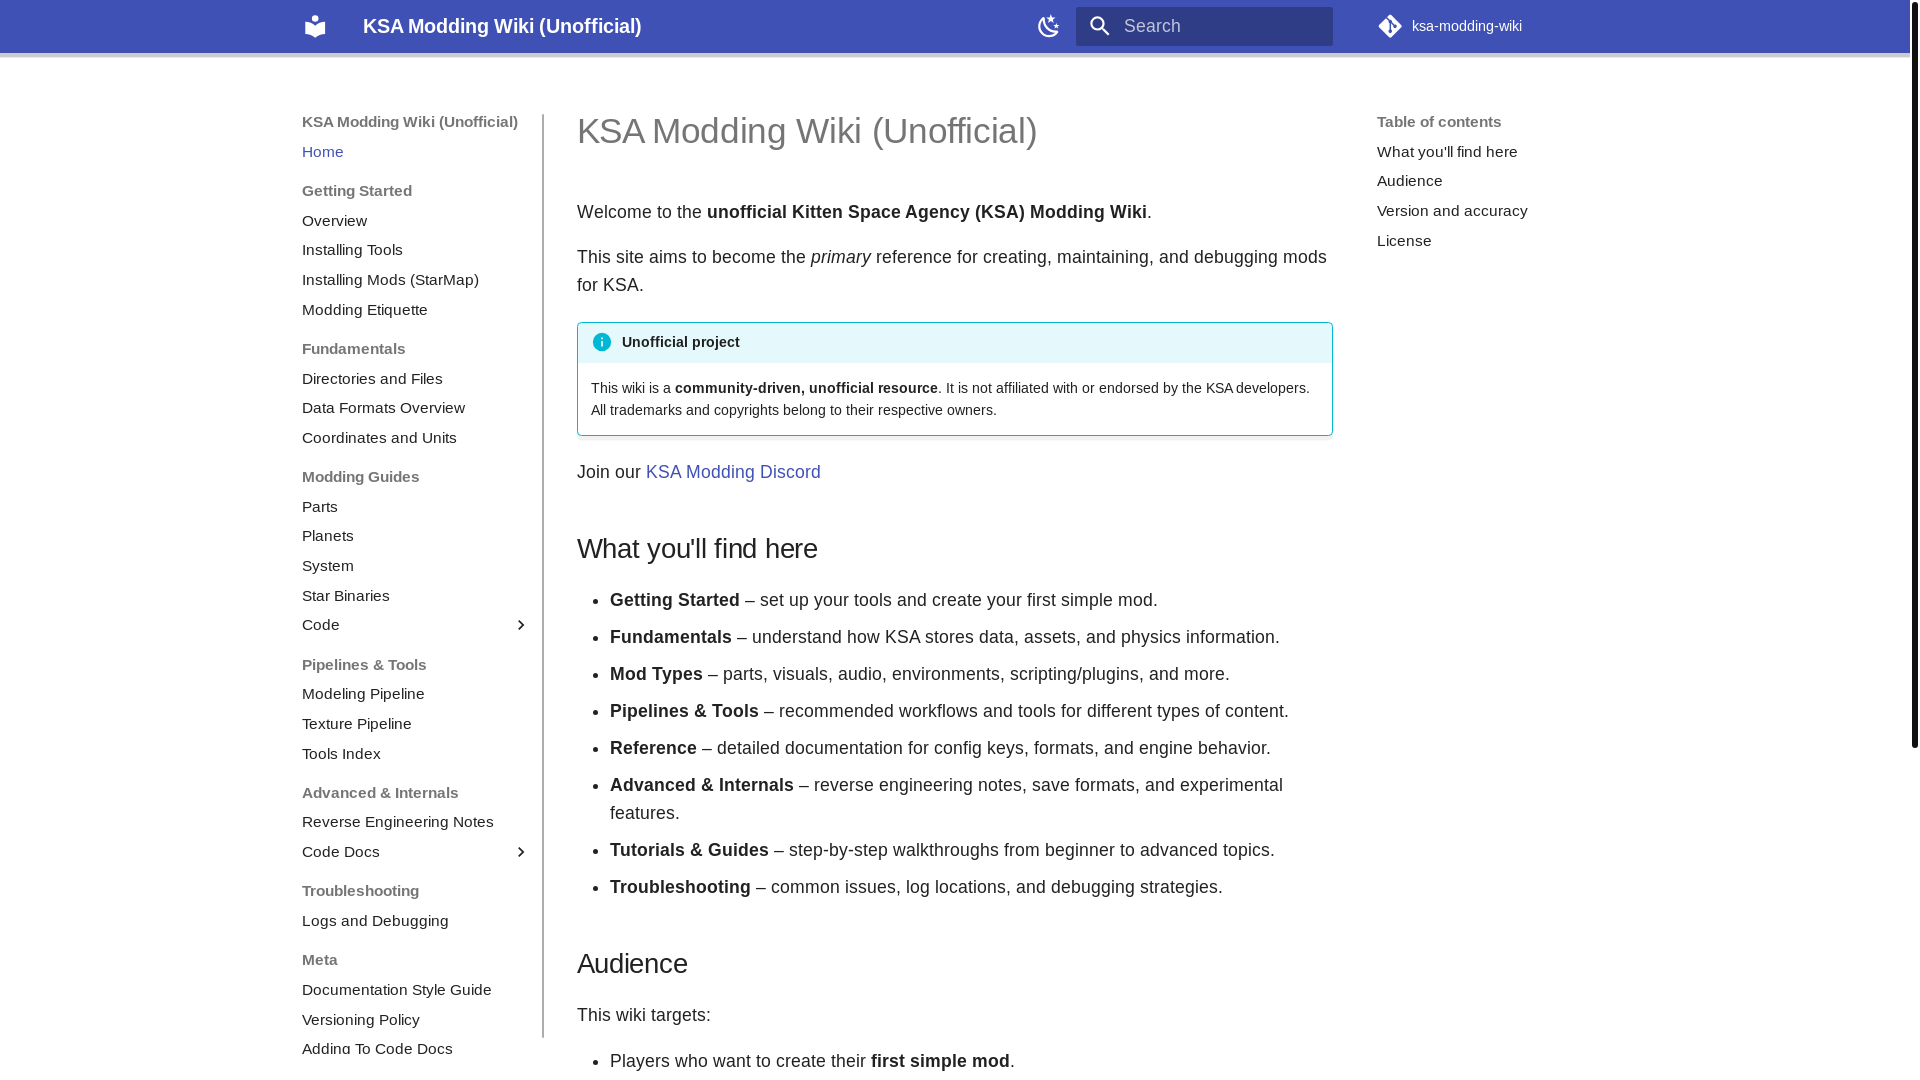Jump to What you'll find here
The height and width of the screenshot is (1080, 1920).
pos(1447,152)
